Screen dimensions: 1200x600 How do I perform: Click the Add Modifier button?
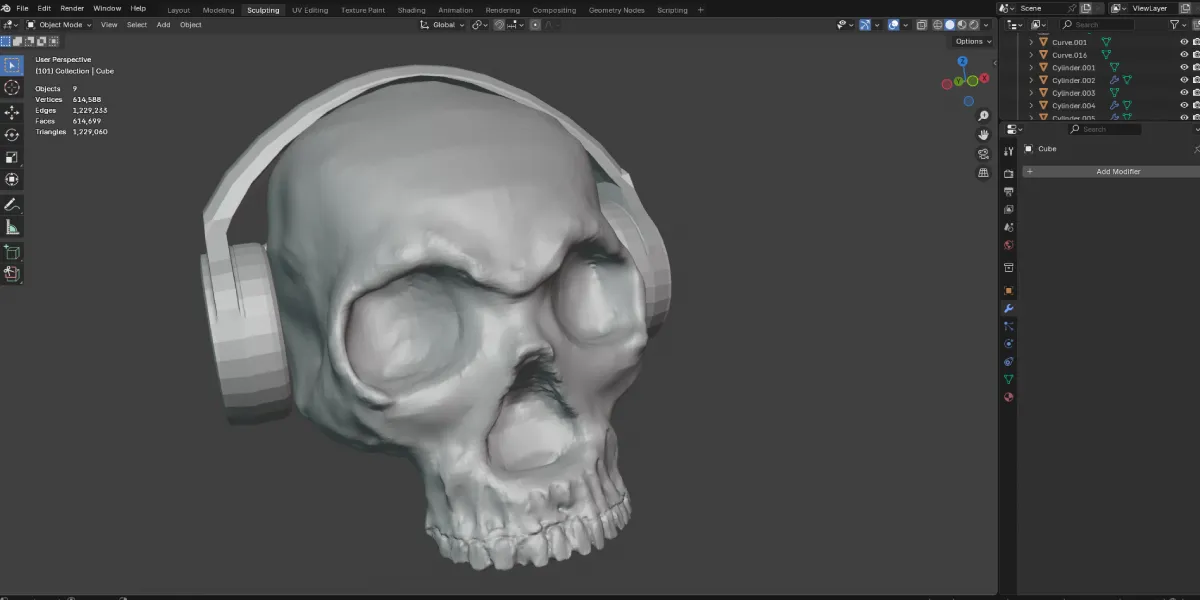point(1118,171)
